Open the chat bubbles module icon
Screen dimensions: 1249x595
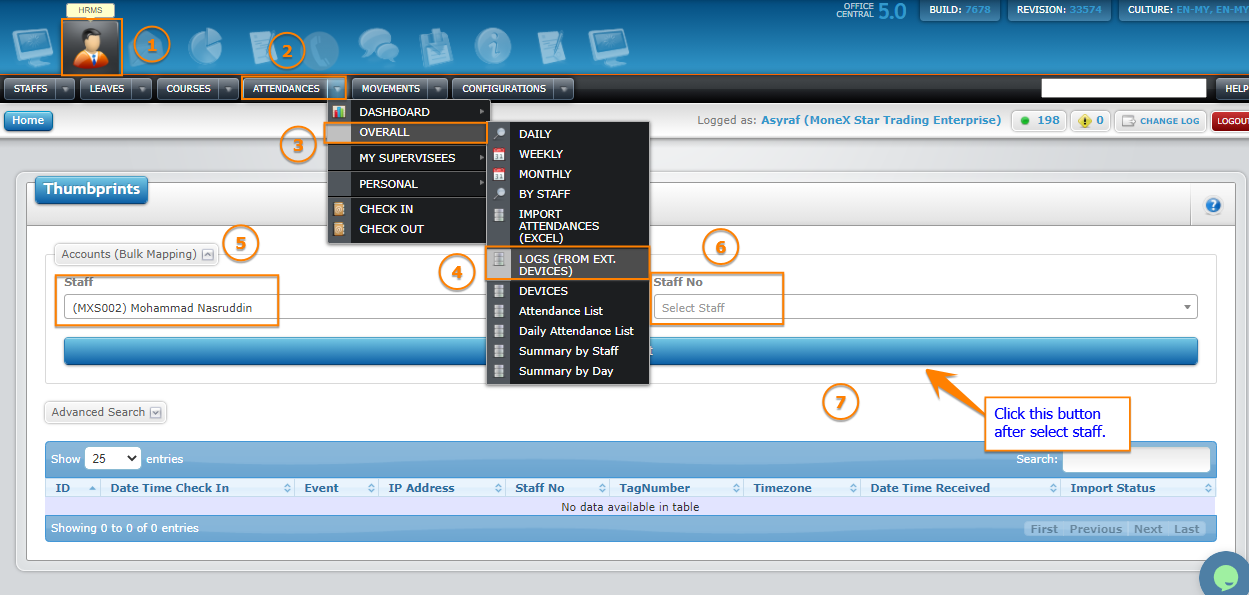click(380, 46)
